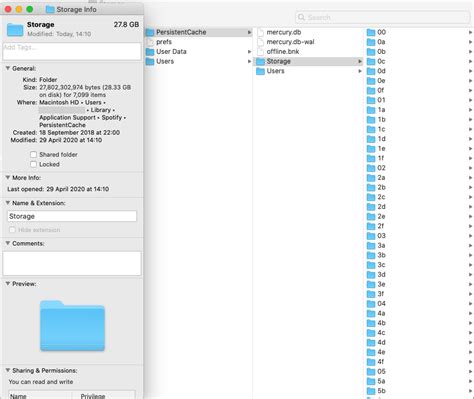Viewport: 474px width, 399px height.
Task: Collapse the Preview section
Action: coord(7,284)
